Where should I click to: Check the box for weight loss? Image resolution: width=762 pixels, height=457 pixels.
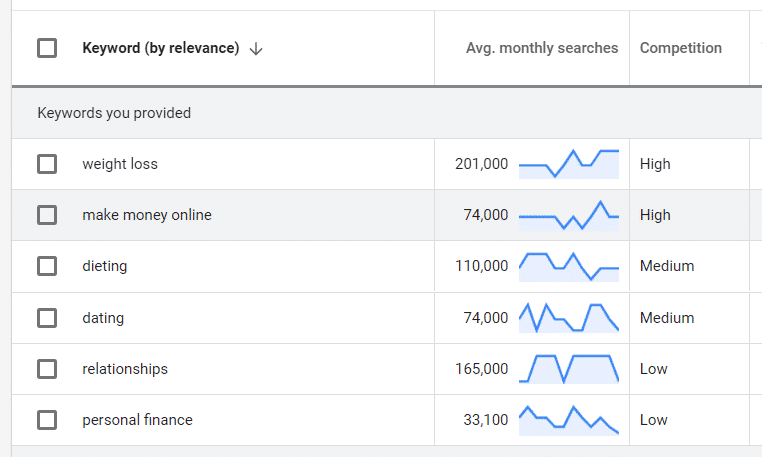[47, 164]
